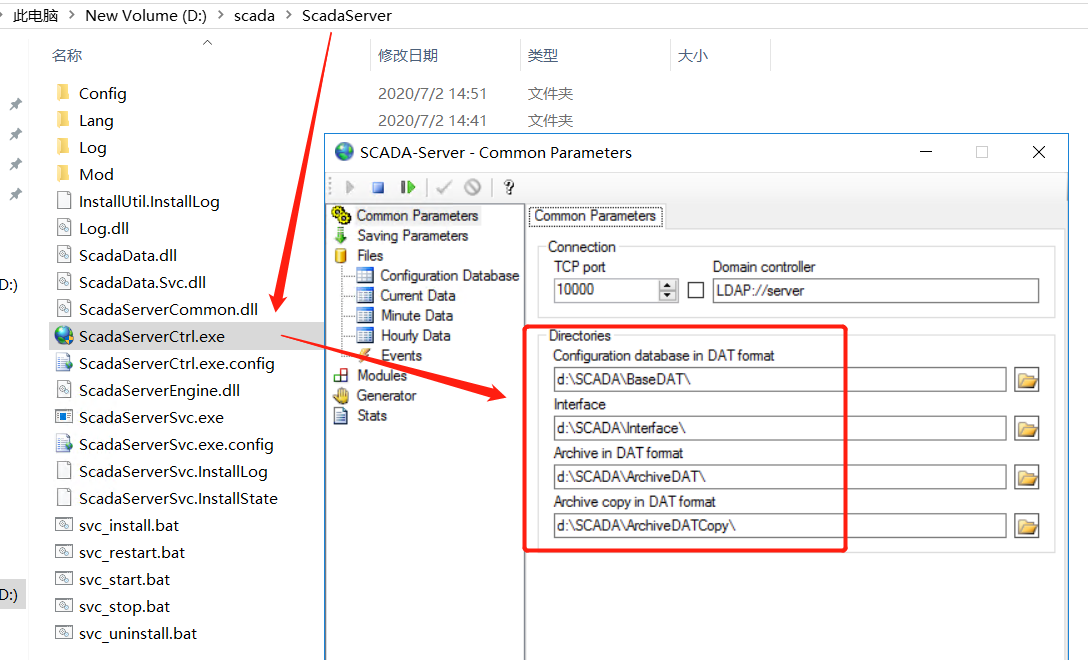Click the Stop service square icon
Screen dimensions: 1088x660
pos(378,187)
